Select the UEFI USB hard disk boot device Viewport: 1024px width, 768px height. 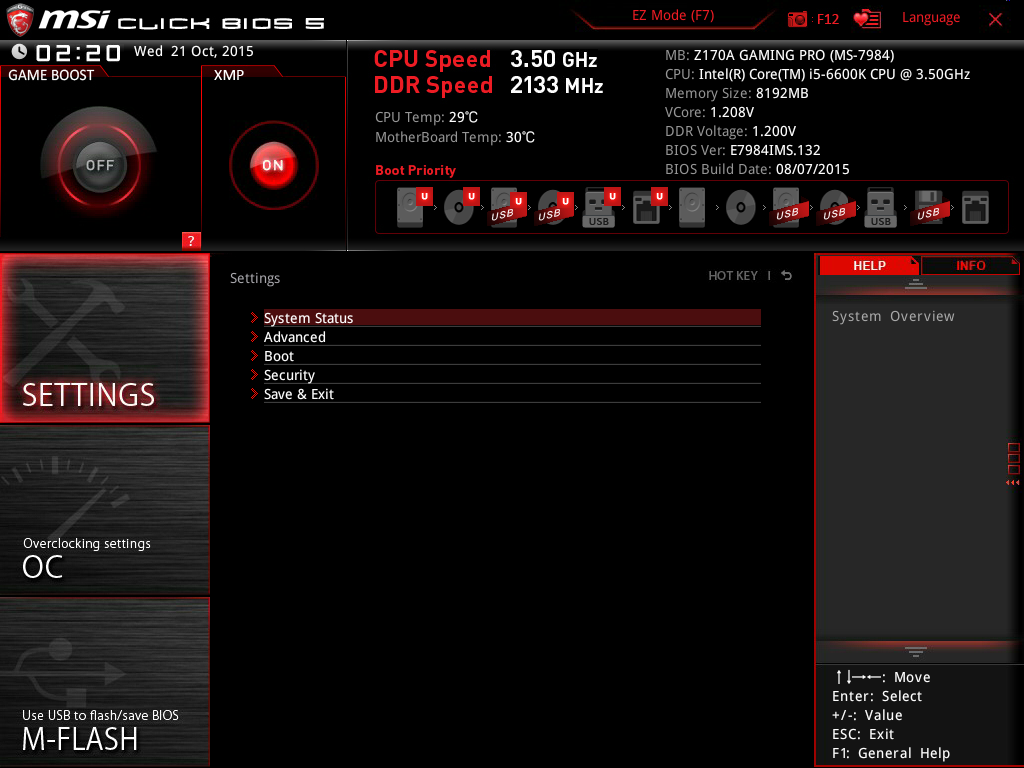[508, 207]
